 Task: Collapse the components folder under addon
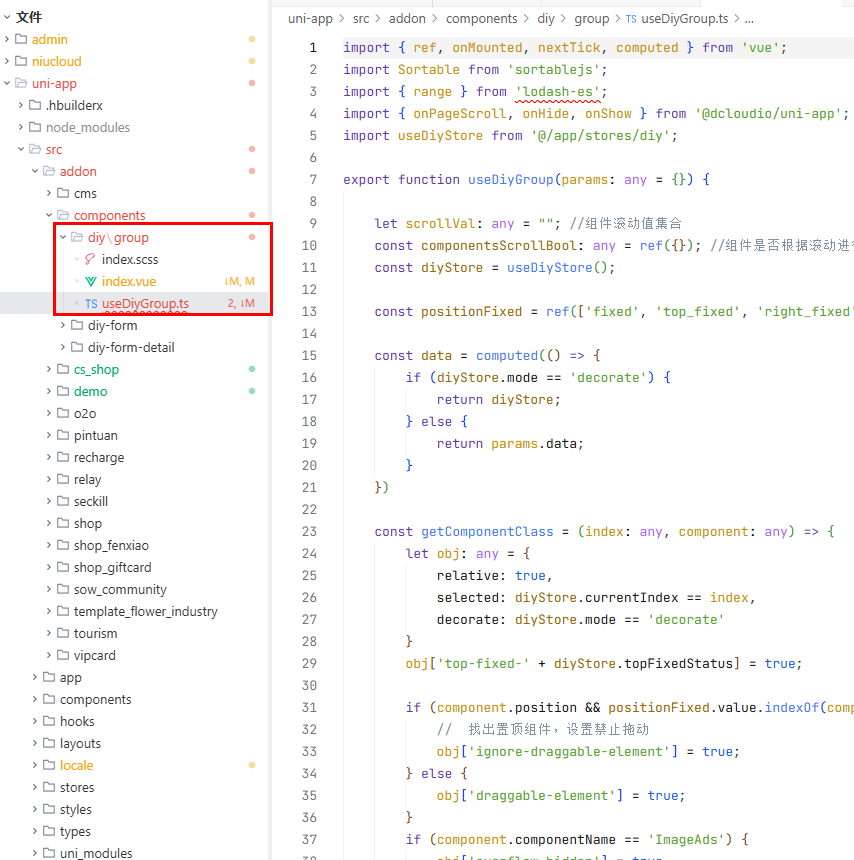pyautogui.click(x=49, y=216)
